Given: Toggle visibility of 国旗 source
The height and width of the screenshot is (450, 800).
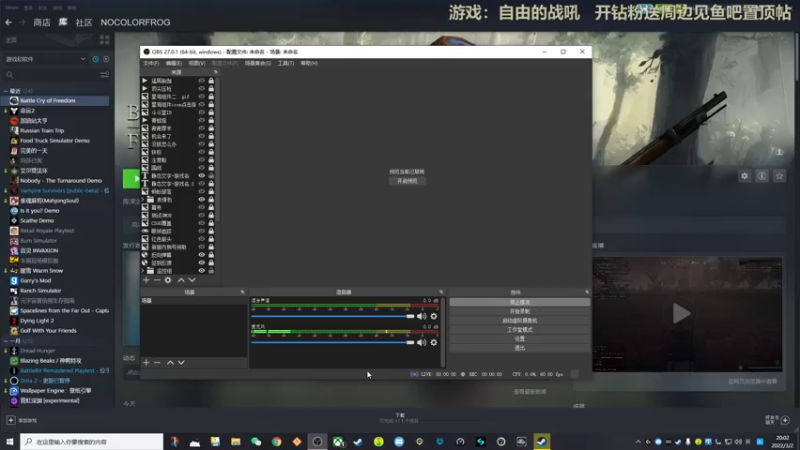Looking at the screenshot, I should [202, 167].
